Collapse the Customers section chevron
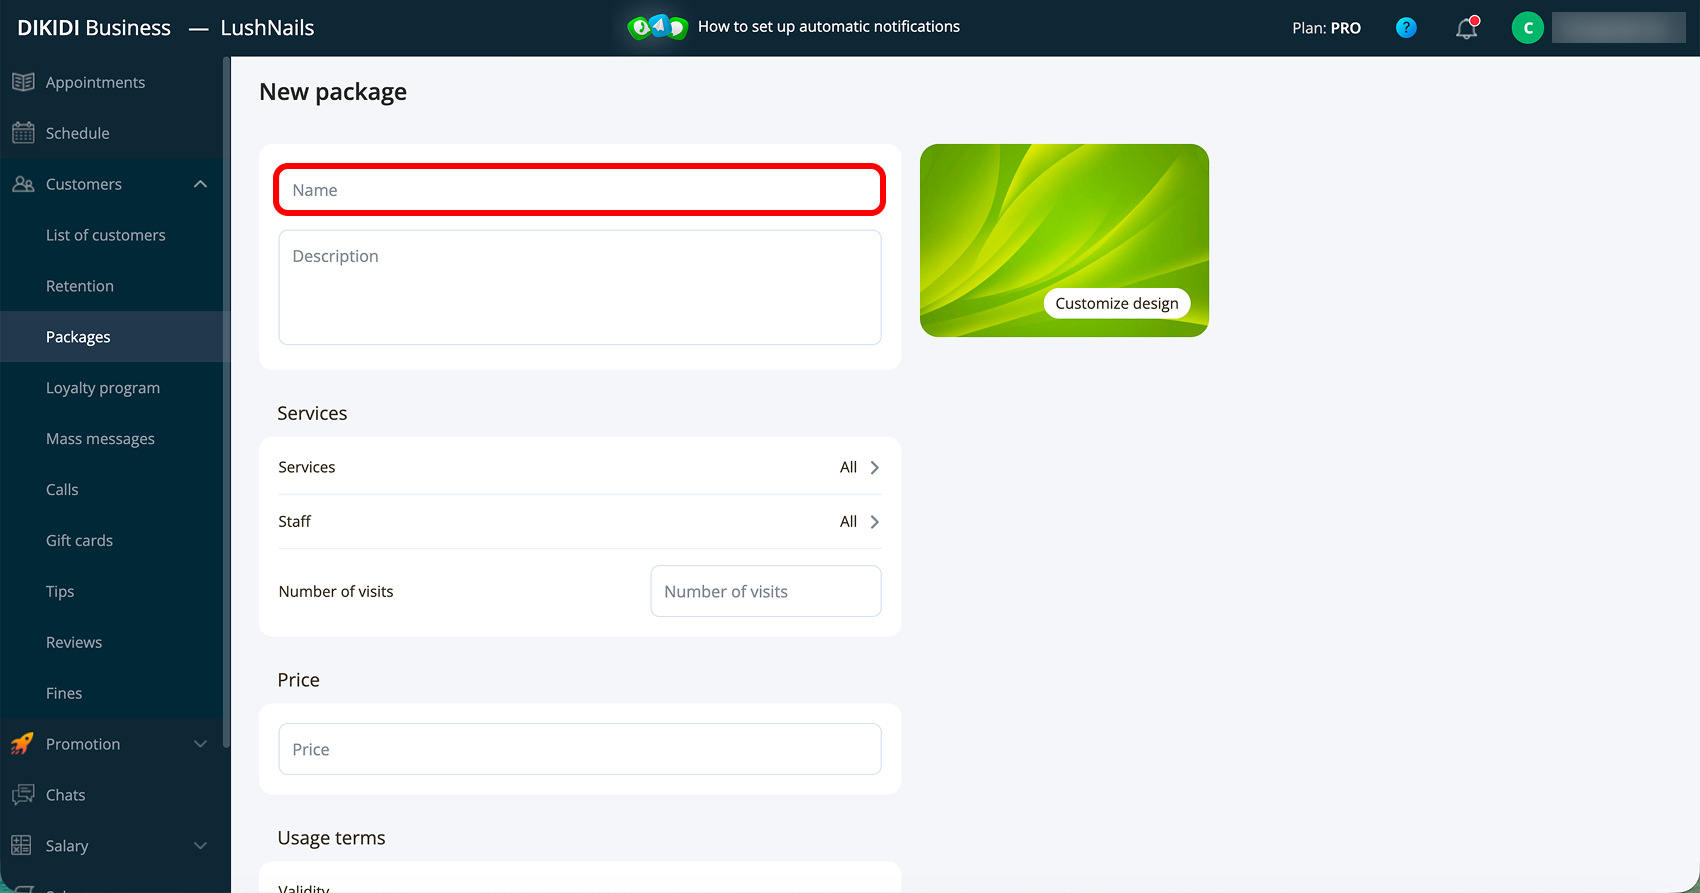1700x893 pixels. 200,184
